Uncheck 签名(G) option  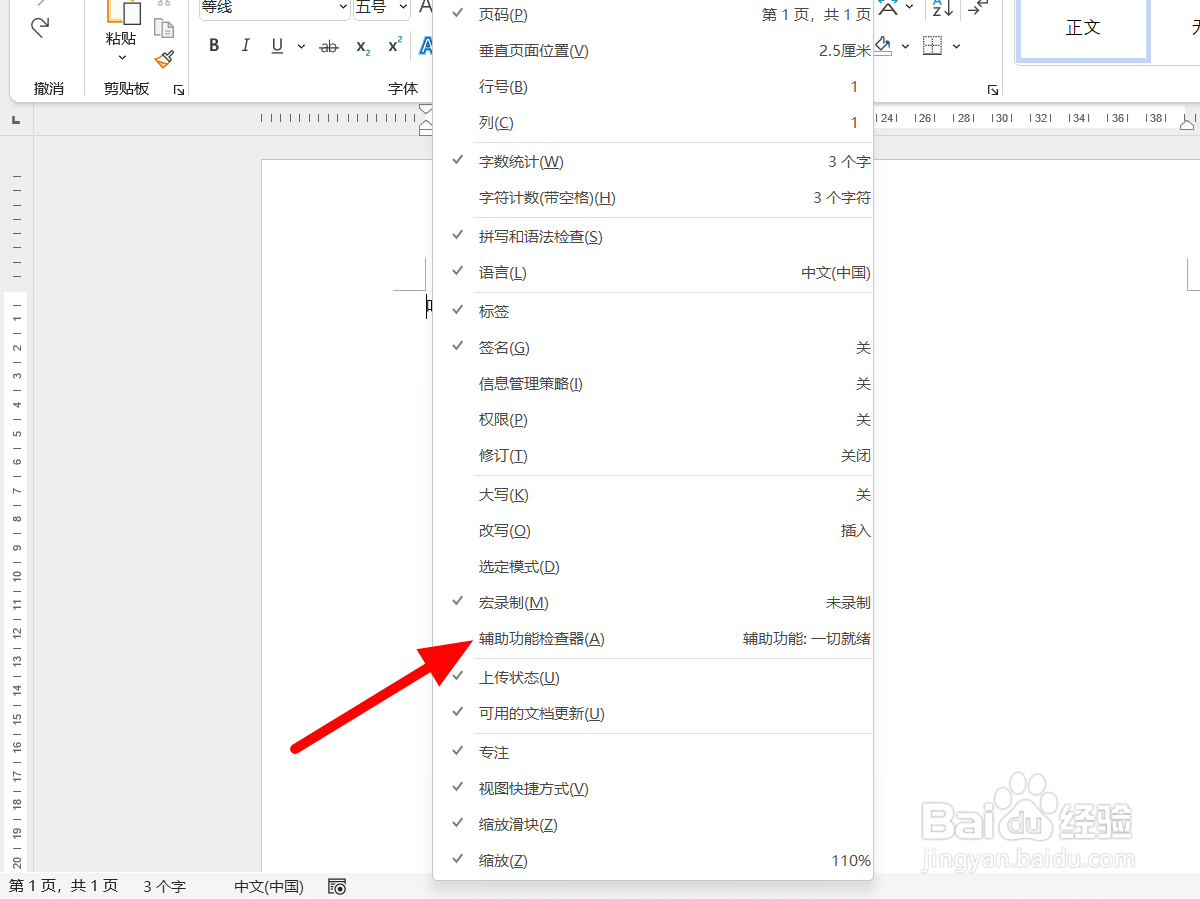point(653,348)
